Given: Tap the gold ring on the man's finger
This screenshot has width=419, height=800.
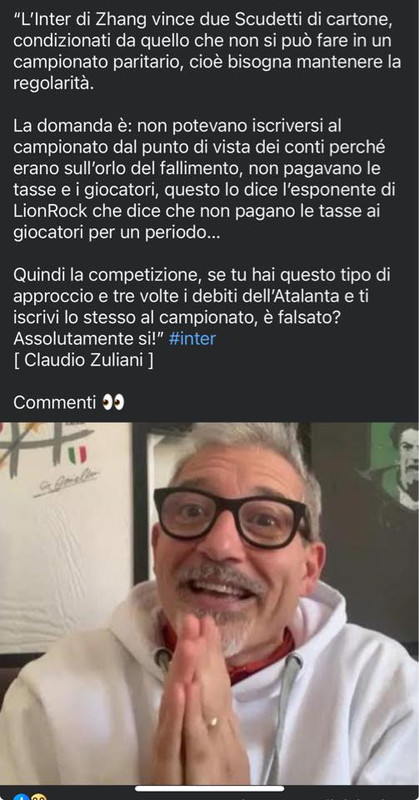Looking at the screenshot, I should [212, 722].
